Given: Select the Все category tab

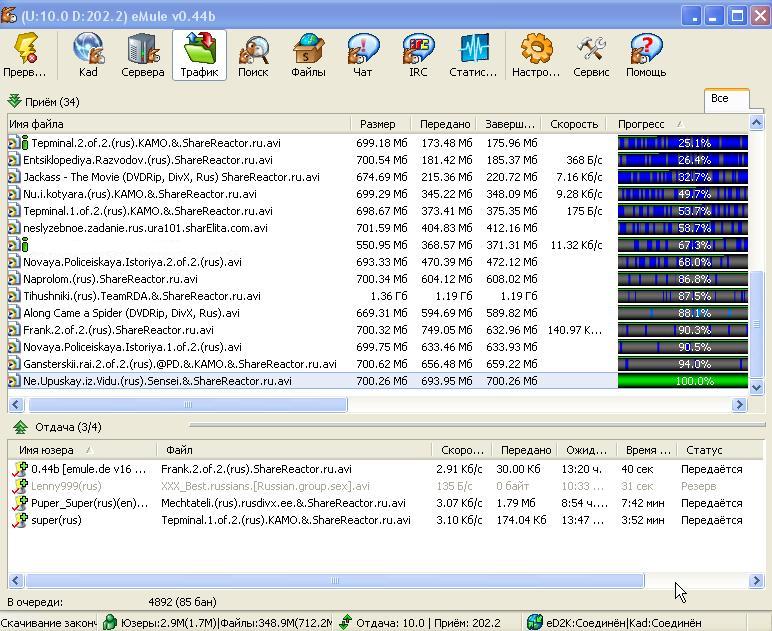Looking at the screenshot, I should coord(726,100).
